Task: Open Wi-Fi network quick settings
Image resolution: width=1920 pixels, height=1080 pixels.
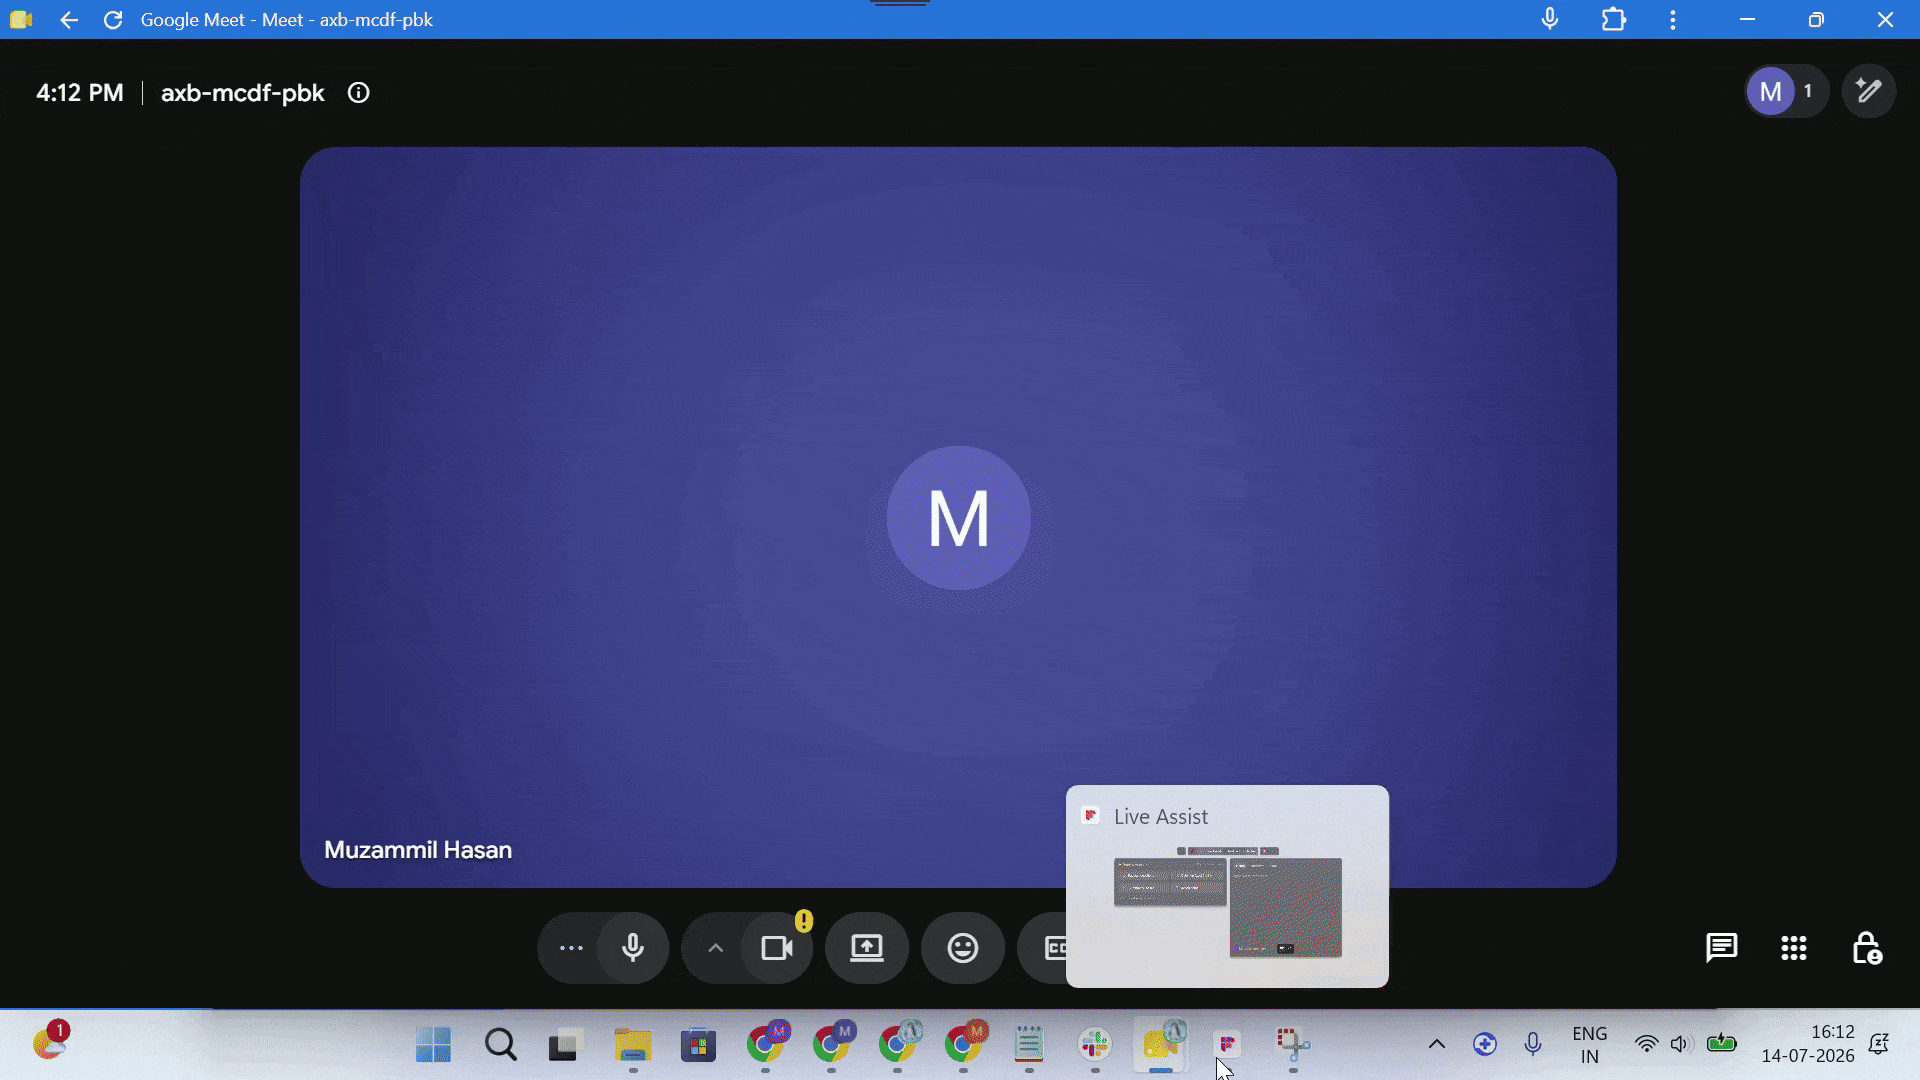Action: coord(1646,1044)
